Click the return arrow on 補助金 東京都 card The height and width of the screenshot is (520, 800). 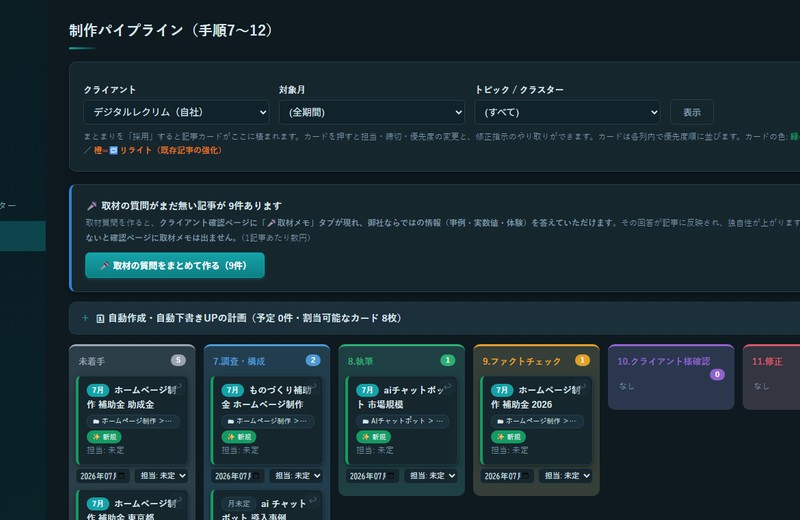pos(179,501)
